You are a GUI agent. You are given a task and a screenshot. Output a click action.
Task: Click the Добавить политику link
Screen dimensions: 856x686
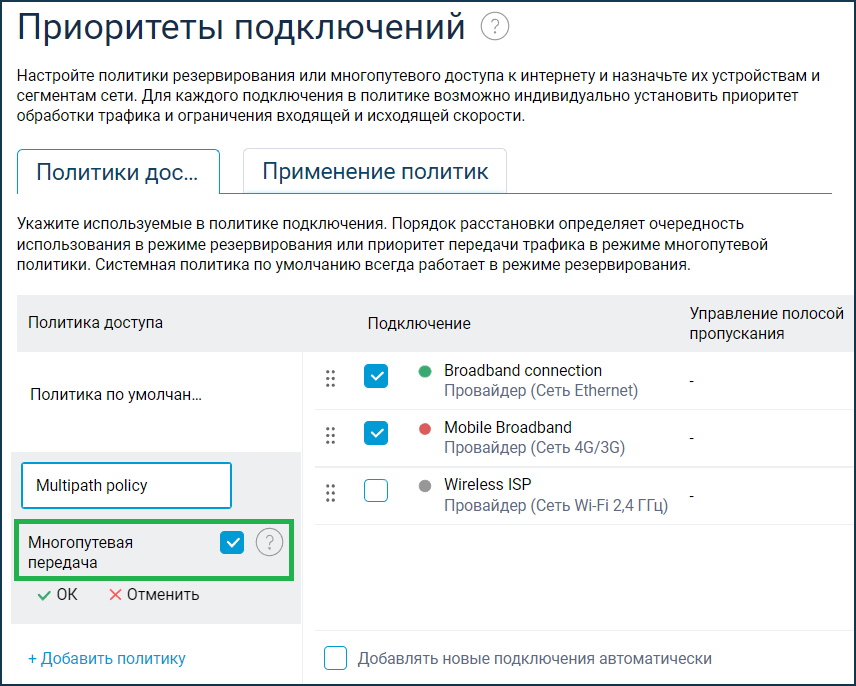coord(107,658)
